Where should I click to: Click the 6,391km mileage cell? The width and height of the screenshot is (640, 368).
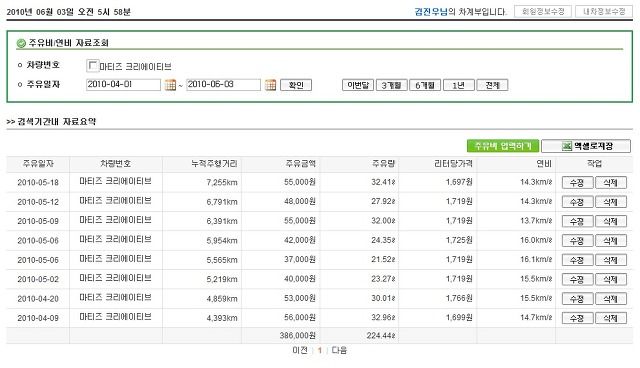pos(222,221)
